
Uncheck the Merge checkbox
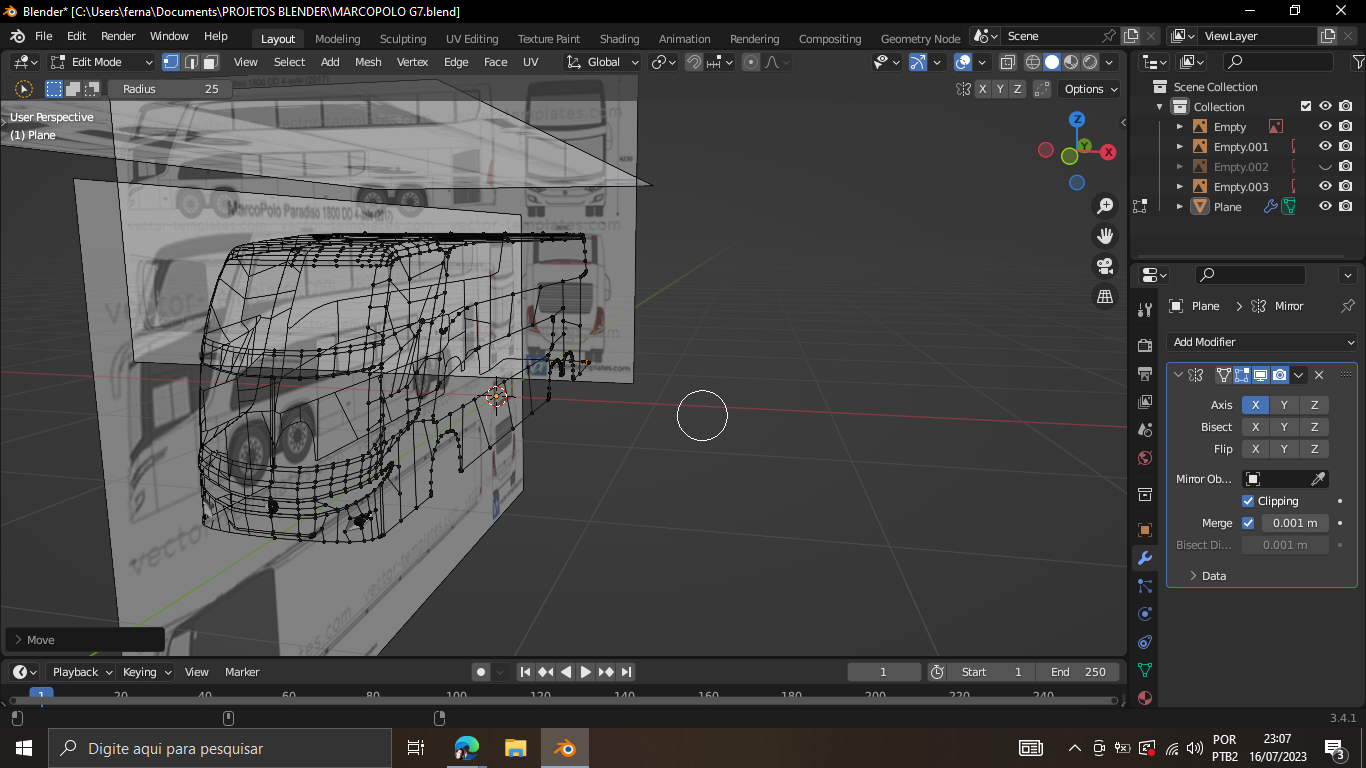click(x=1248, y=523)
